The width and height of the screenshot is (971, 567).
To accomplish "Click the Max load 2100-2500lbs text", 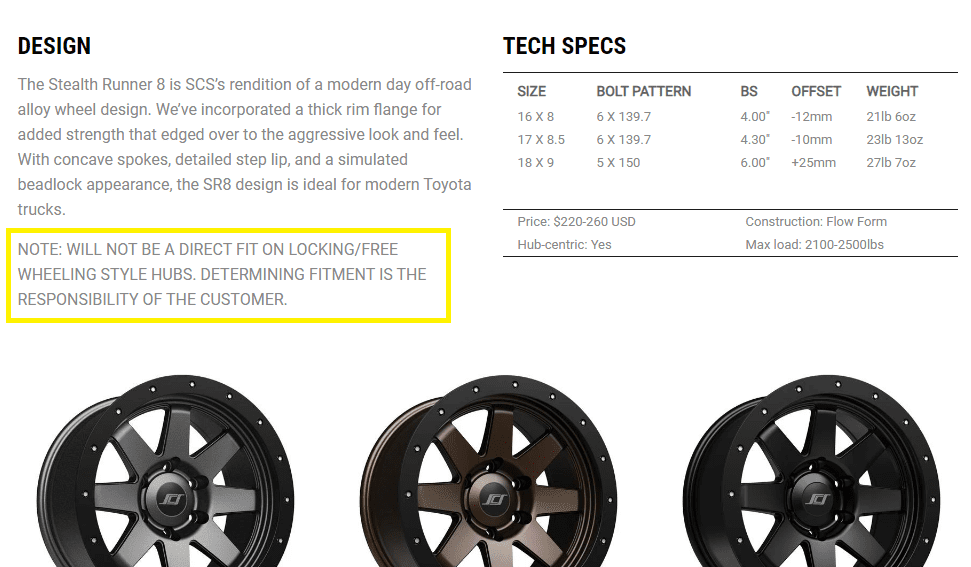I will pyautogui.click(x=814, y=245).
